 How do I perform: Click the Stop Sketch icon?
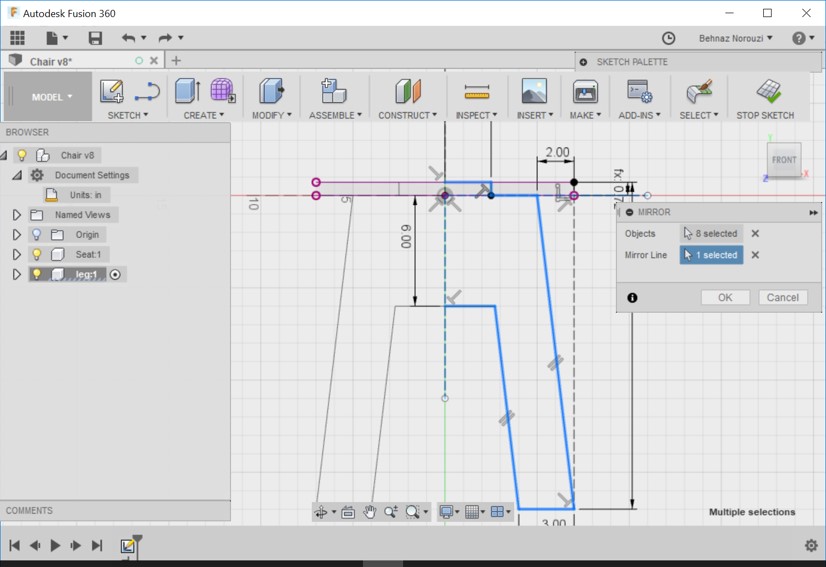point(769,91)
